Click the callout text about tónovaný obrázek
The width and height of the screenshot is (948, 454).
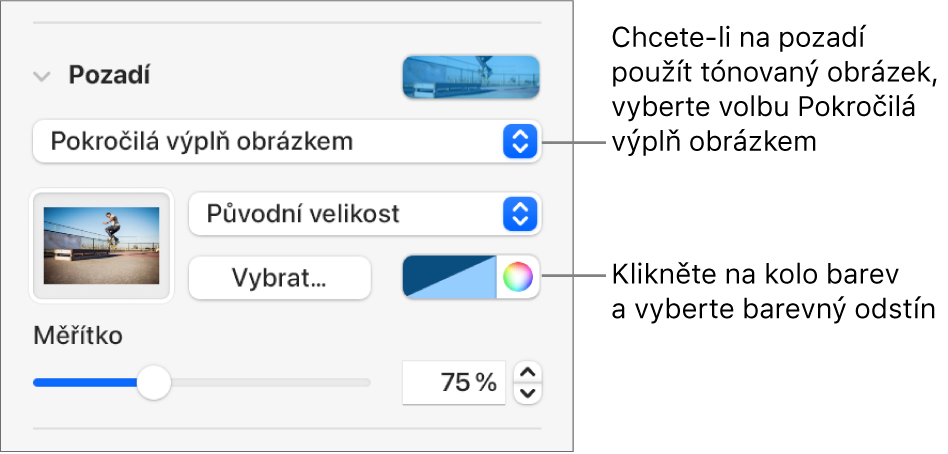(x=775, y=90)
